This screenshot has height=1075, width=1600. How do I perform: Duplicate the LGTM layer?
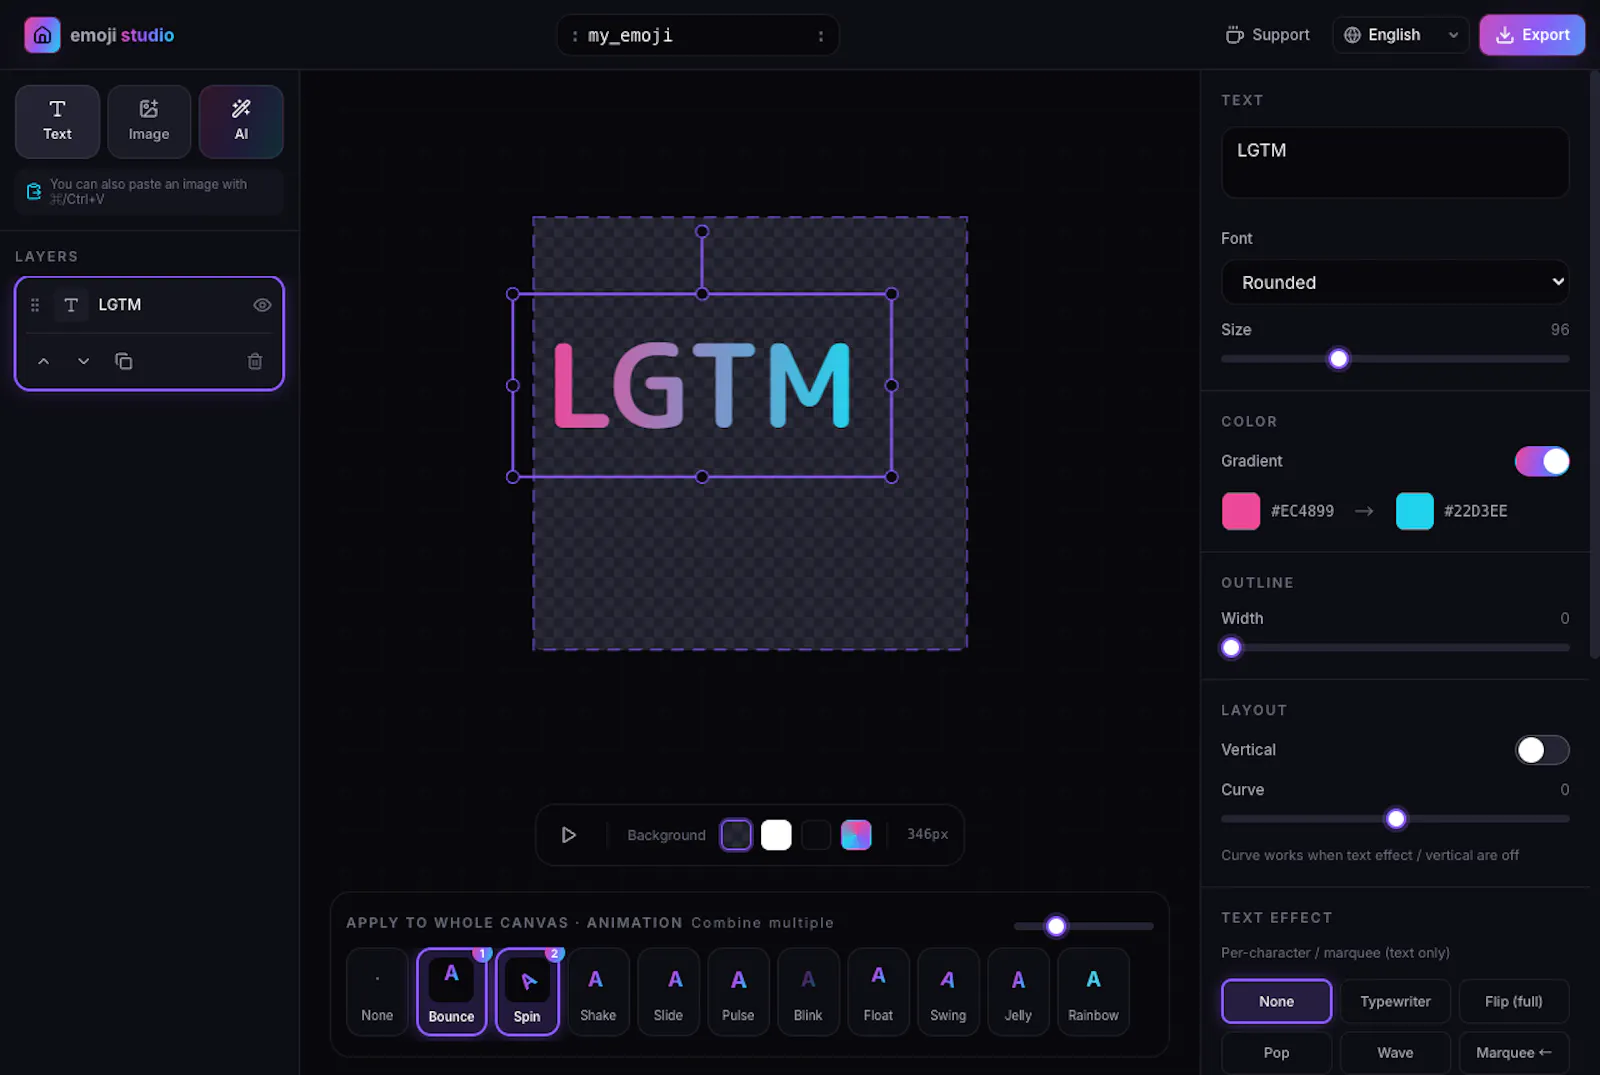(x=123, y=361)
